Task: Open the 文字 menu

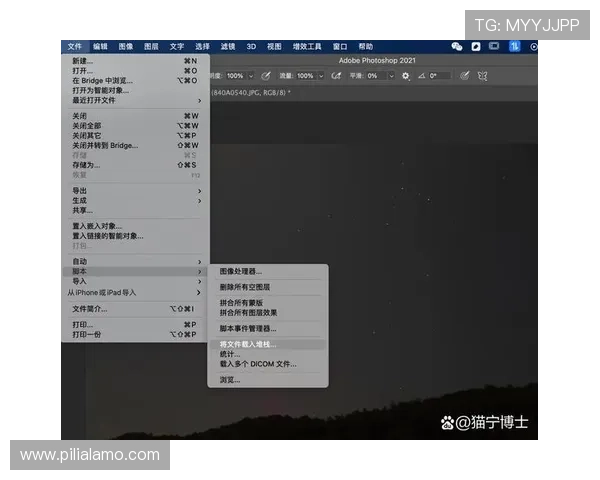Action: pos(177,47)
